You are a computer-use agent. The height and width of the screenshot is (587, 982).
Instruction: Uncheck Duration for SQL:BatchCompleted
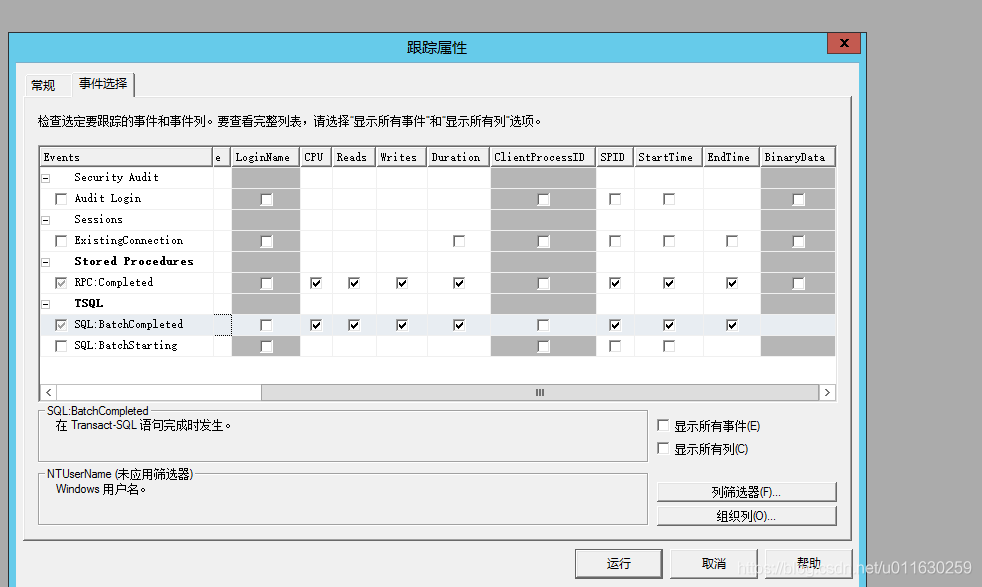[458, 325]
